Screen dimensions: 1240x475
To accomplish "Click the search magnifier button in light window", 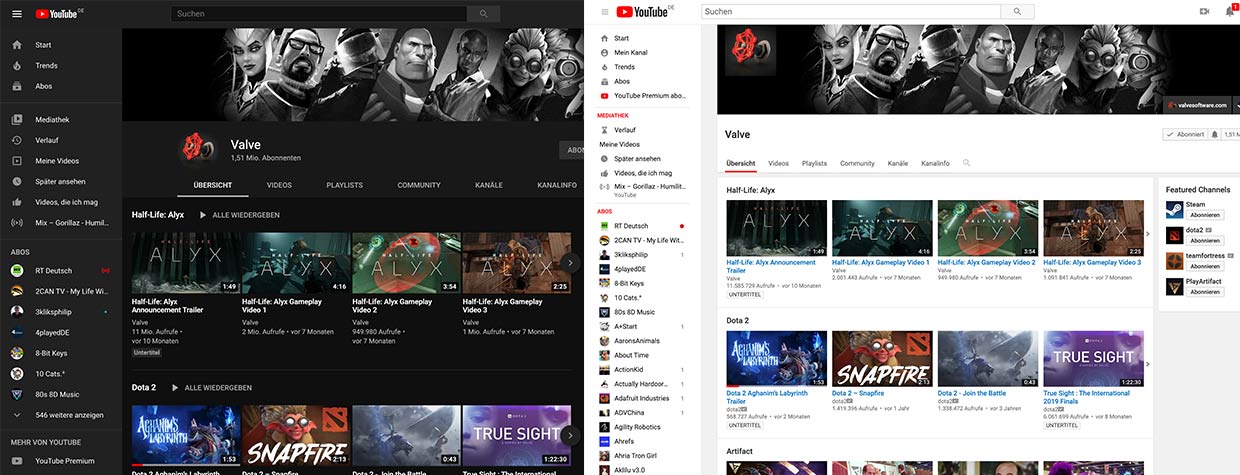I will tap(1017, 11).
